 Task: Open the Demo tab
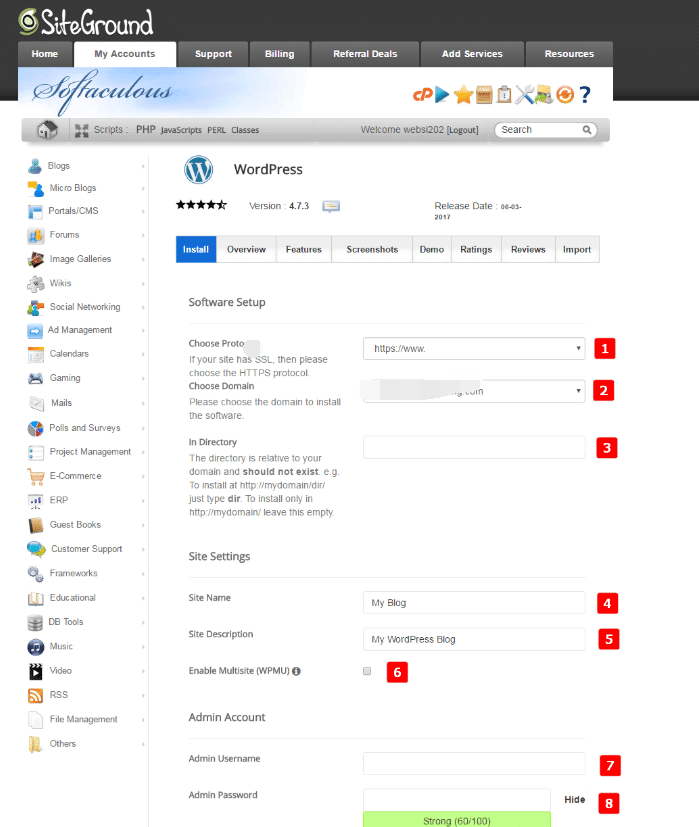click(x=432, y=249)
